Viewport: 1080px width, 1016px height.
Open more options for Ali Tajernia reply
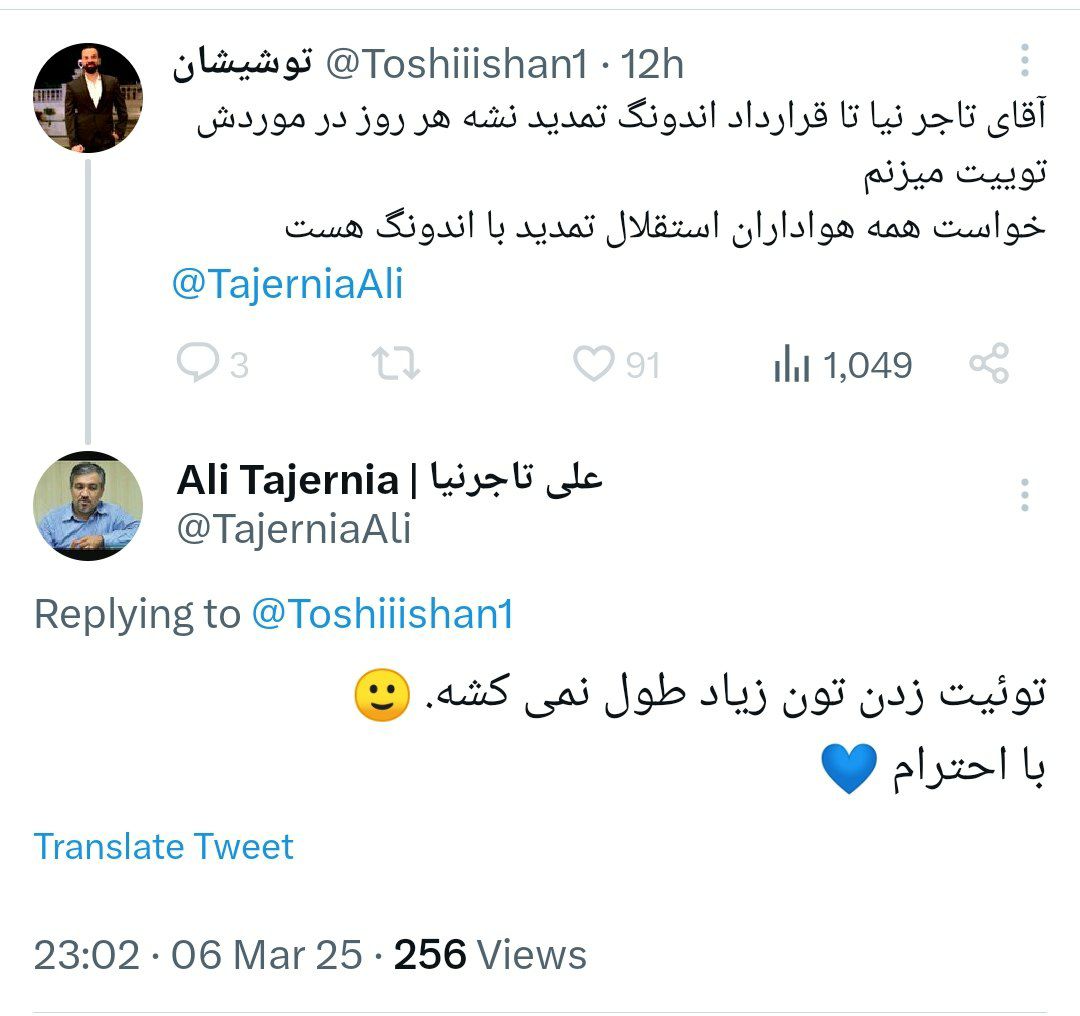(x=1025, y=495)
